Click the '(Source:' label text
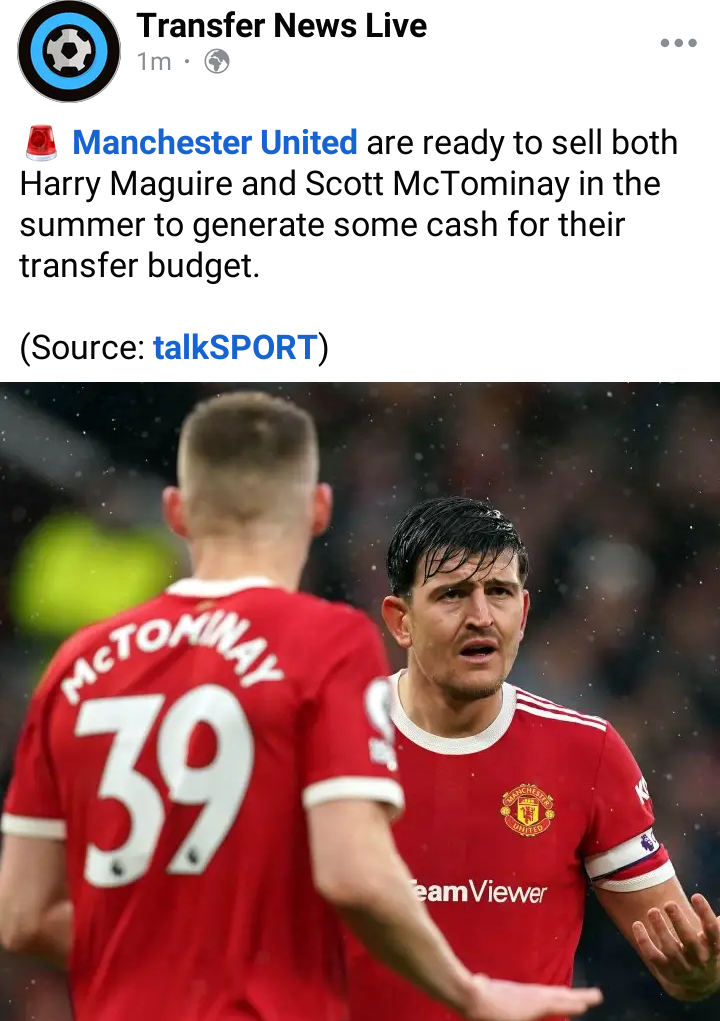Viewport: 720px width, 1021px height. (82, 347)
